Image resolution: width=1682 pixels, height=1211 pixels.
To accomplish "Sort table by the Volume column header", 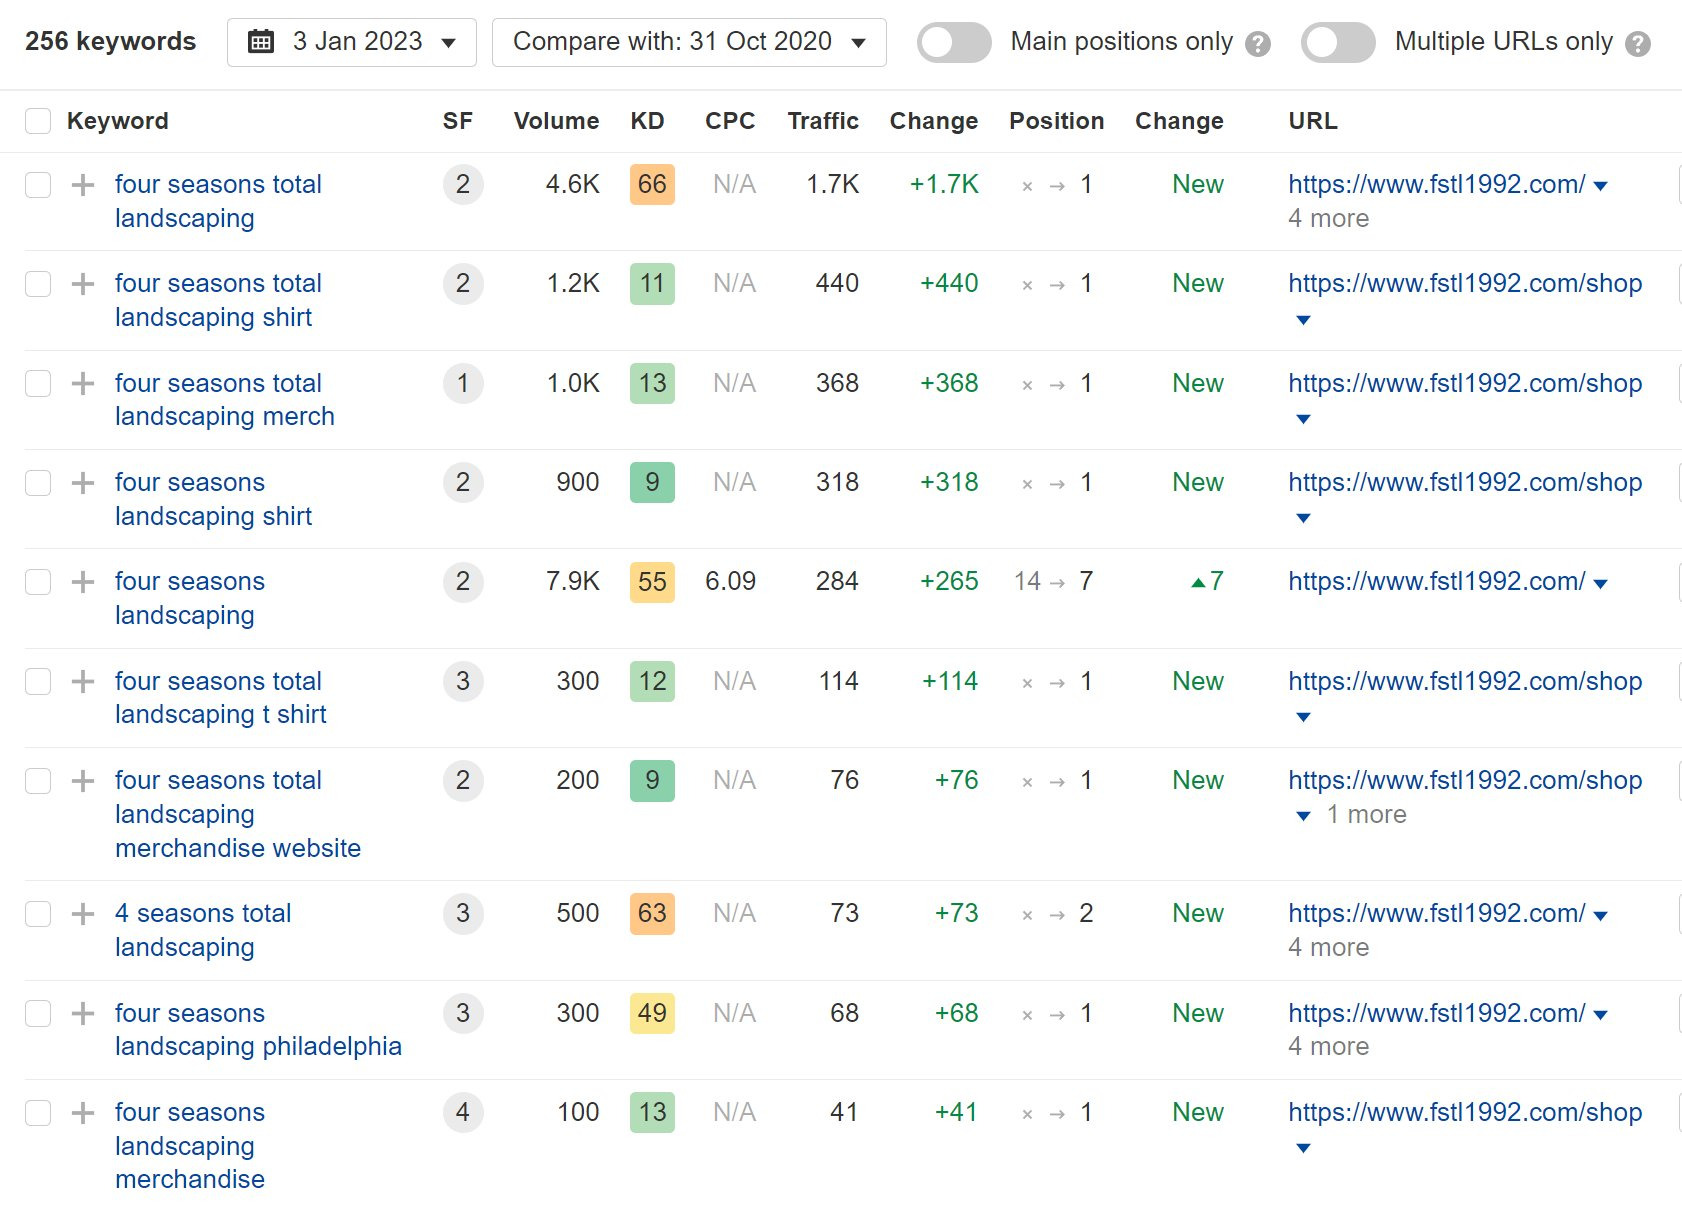I will click(x=555, y=120).
